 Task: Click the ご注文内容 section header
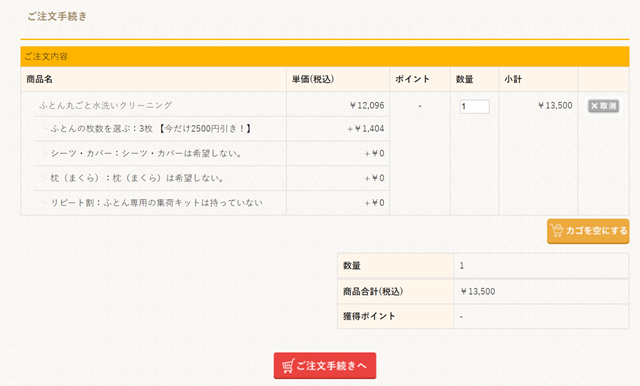[x=325, y=56]
